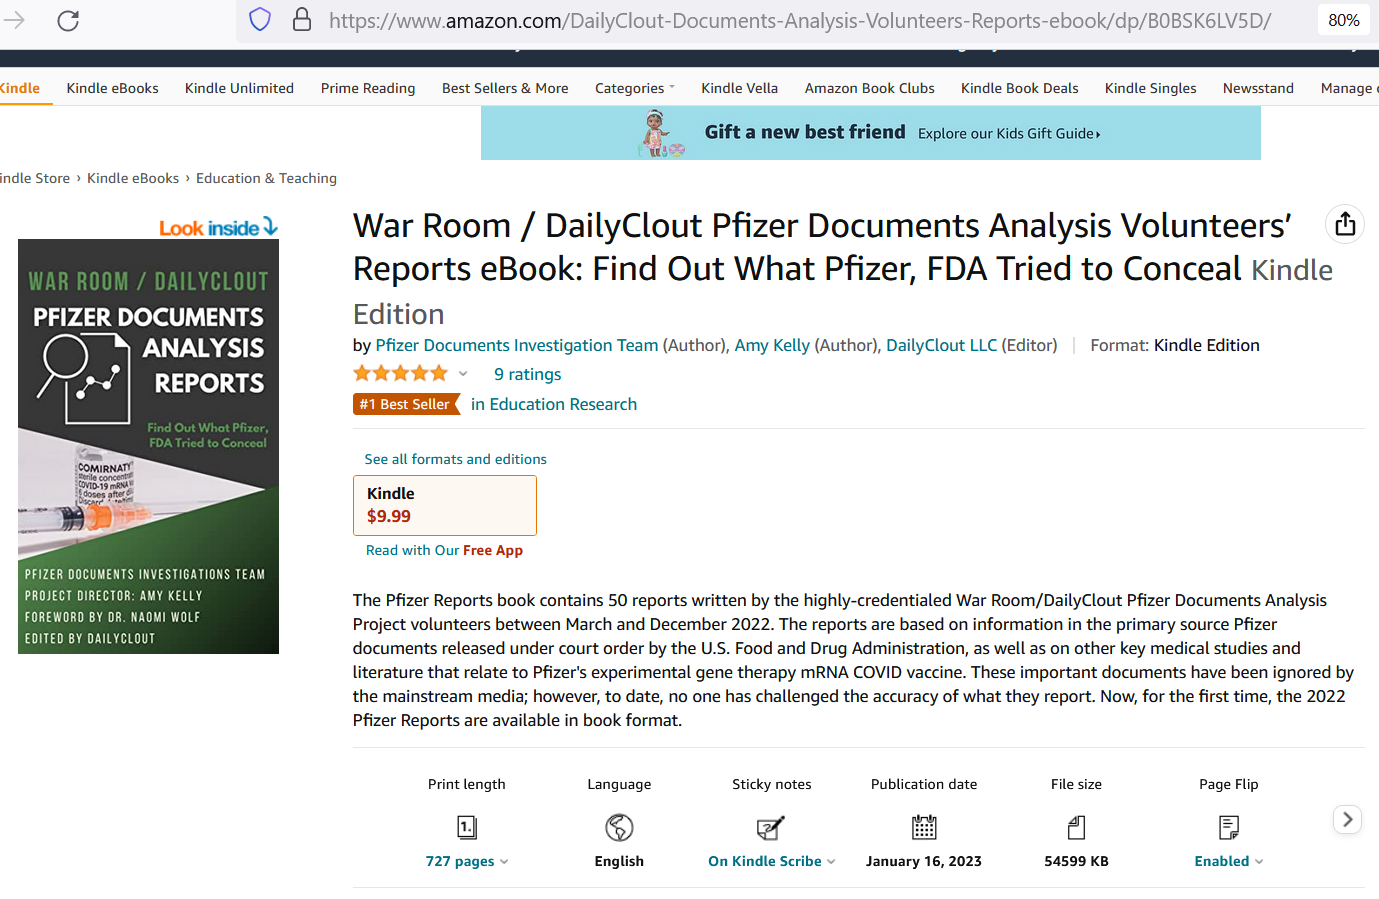Expand the 727 pages details
Screen dimensions: 1379x899
pyautogui.click(x=466, y=861)
